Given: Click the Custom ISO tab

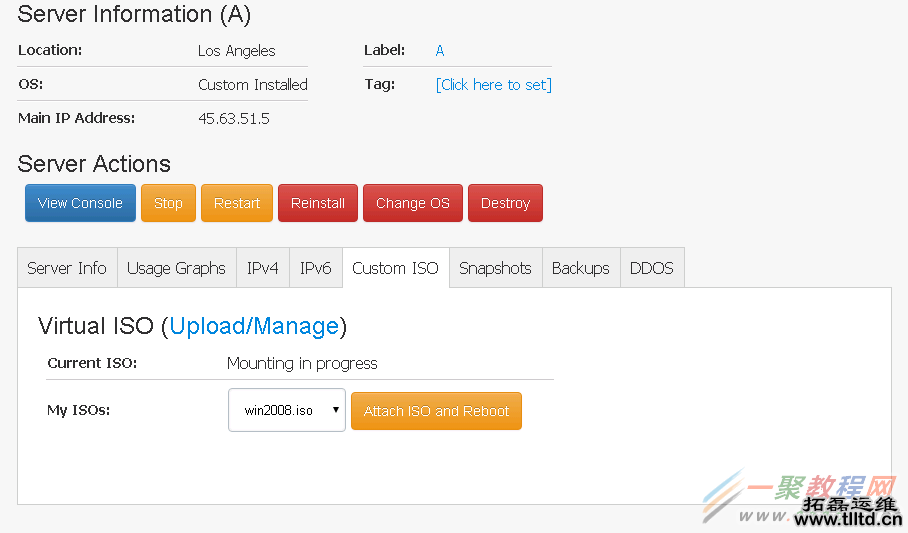Looking at the screenshot, I should (x=395, y=268).
